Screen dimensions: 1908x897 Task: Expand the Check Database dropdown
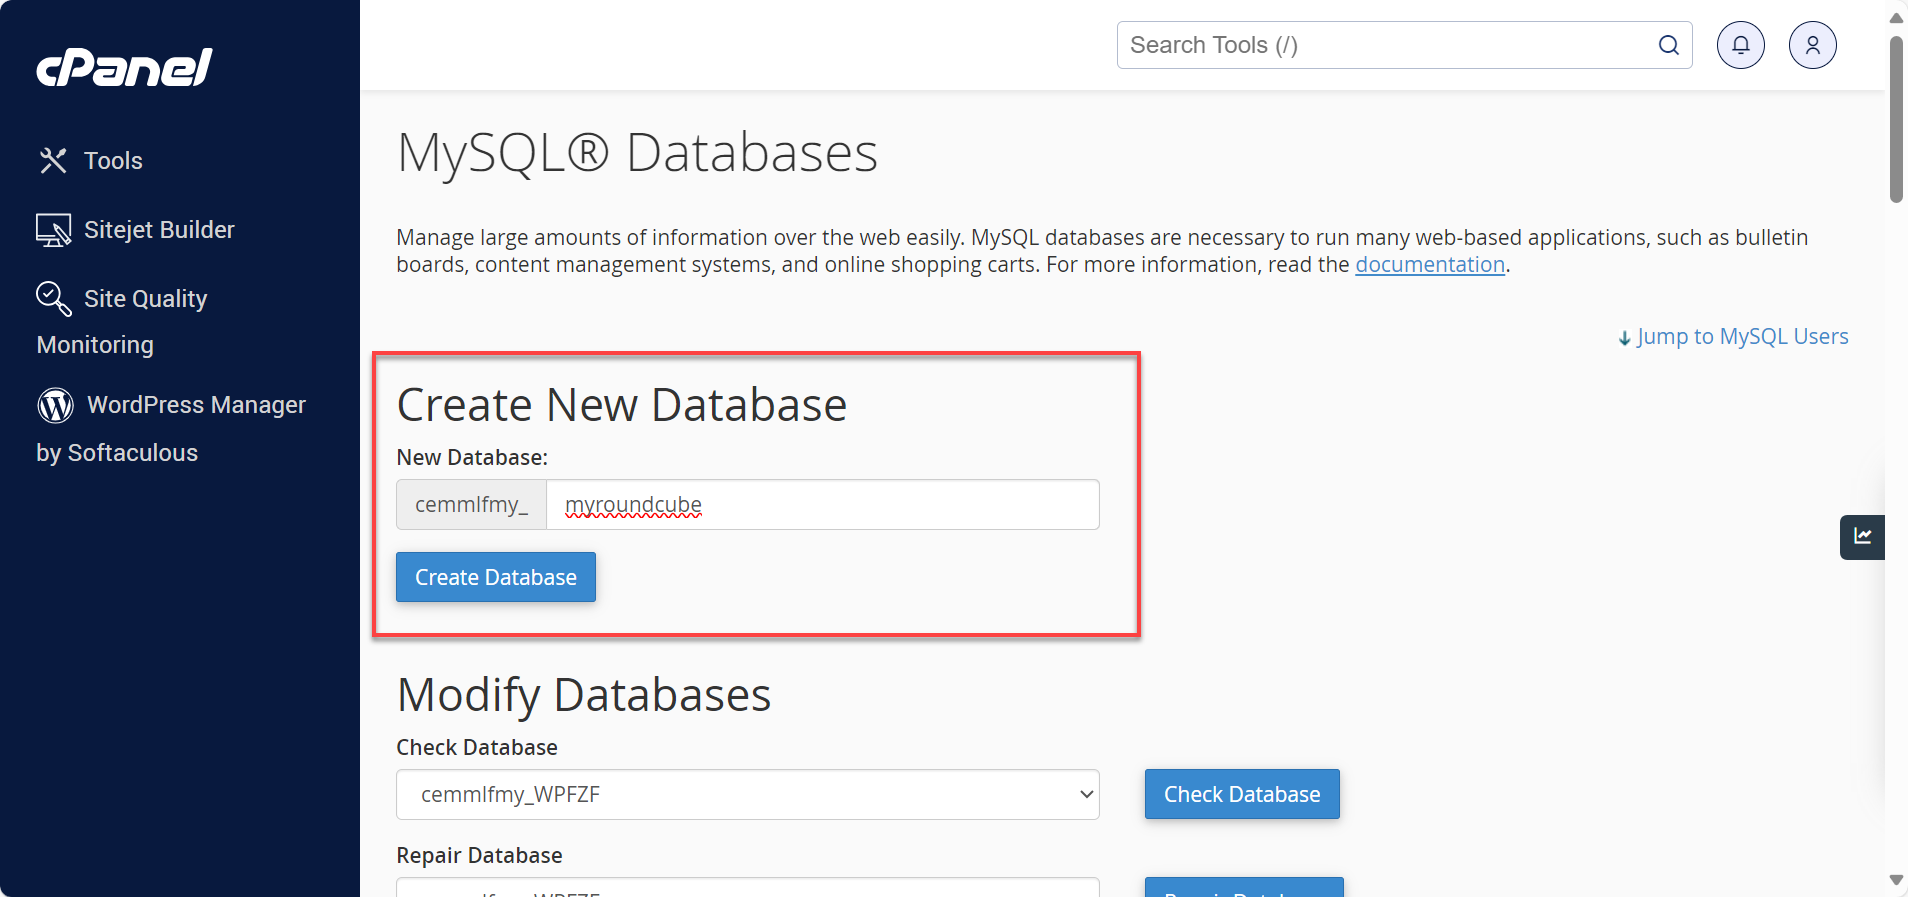pyautogui.click(x=748, y=794)
